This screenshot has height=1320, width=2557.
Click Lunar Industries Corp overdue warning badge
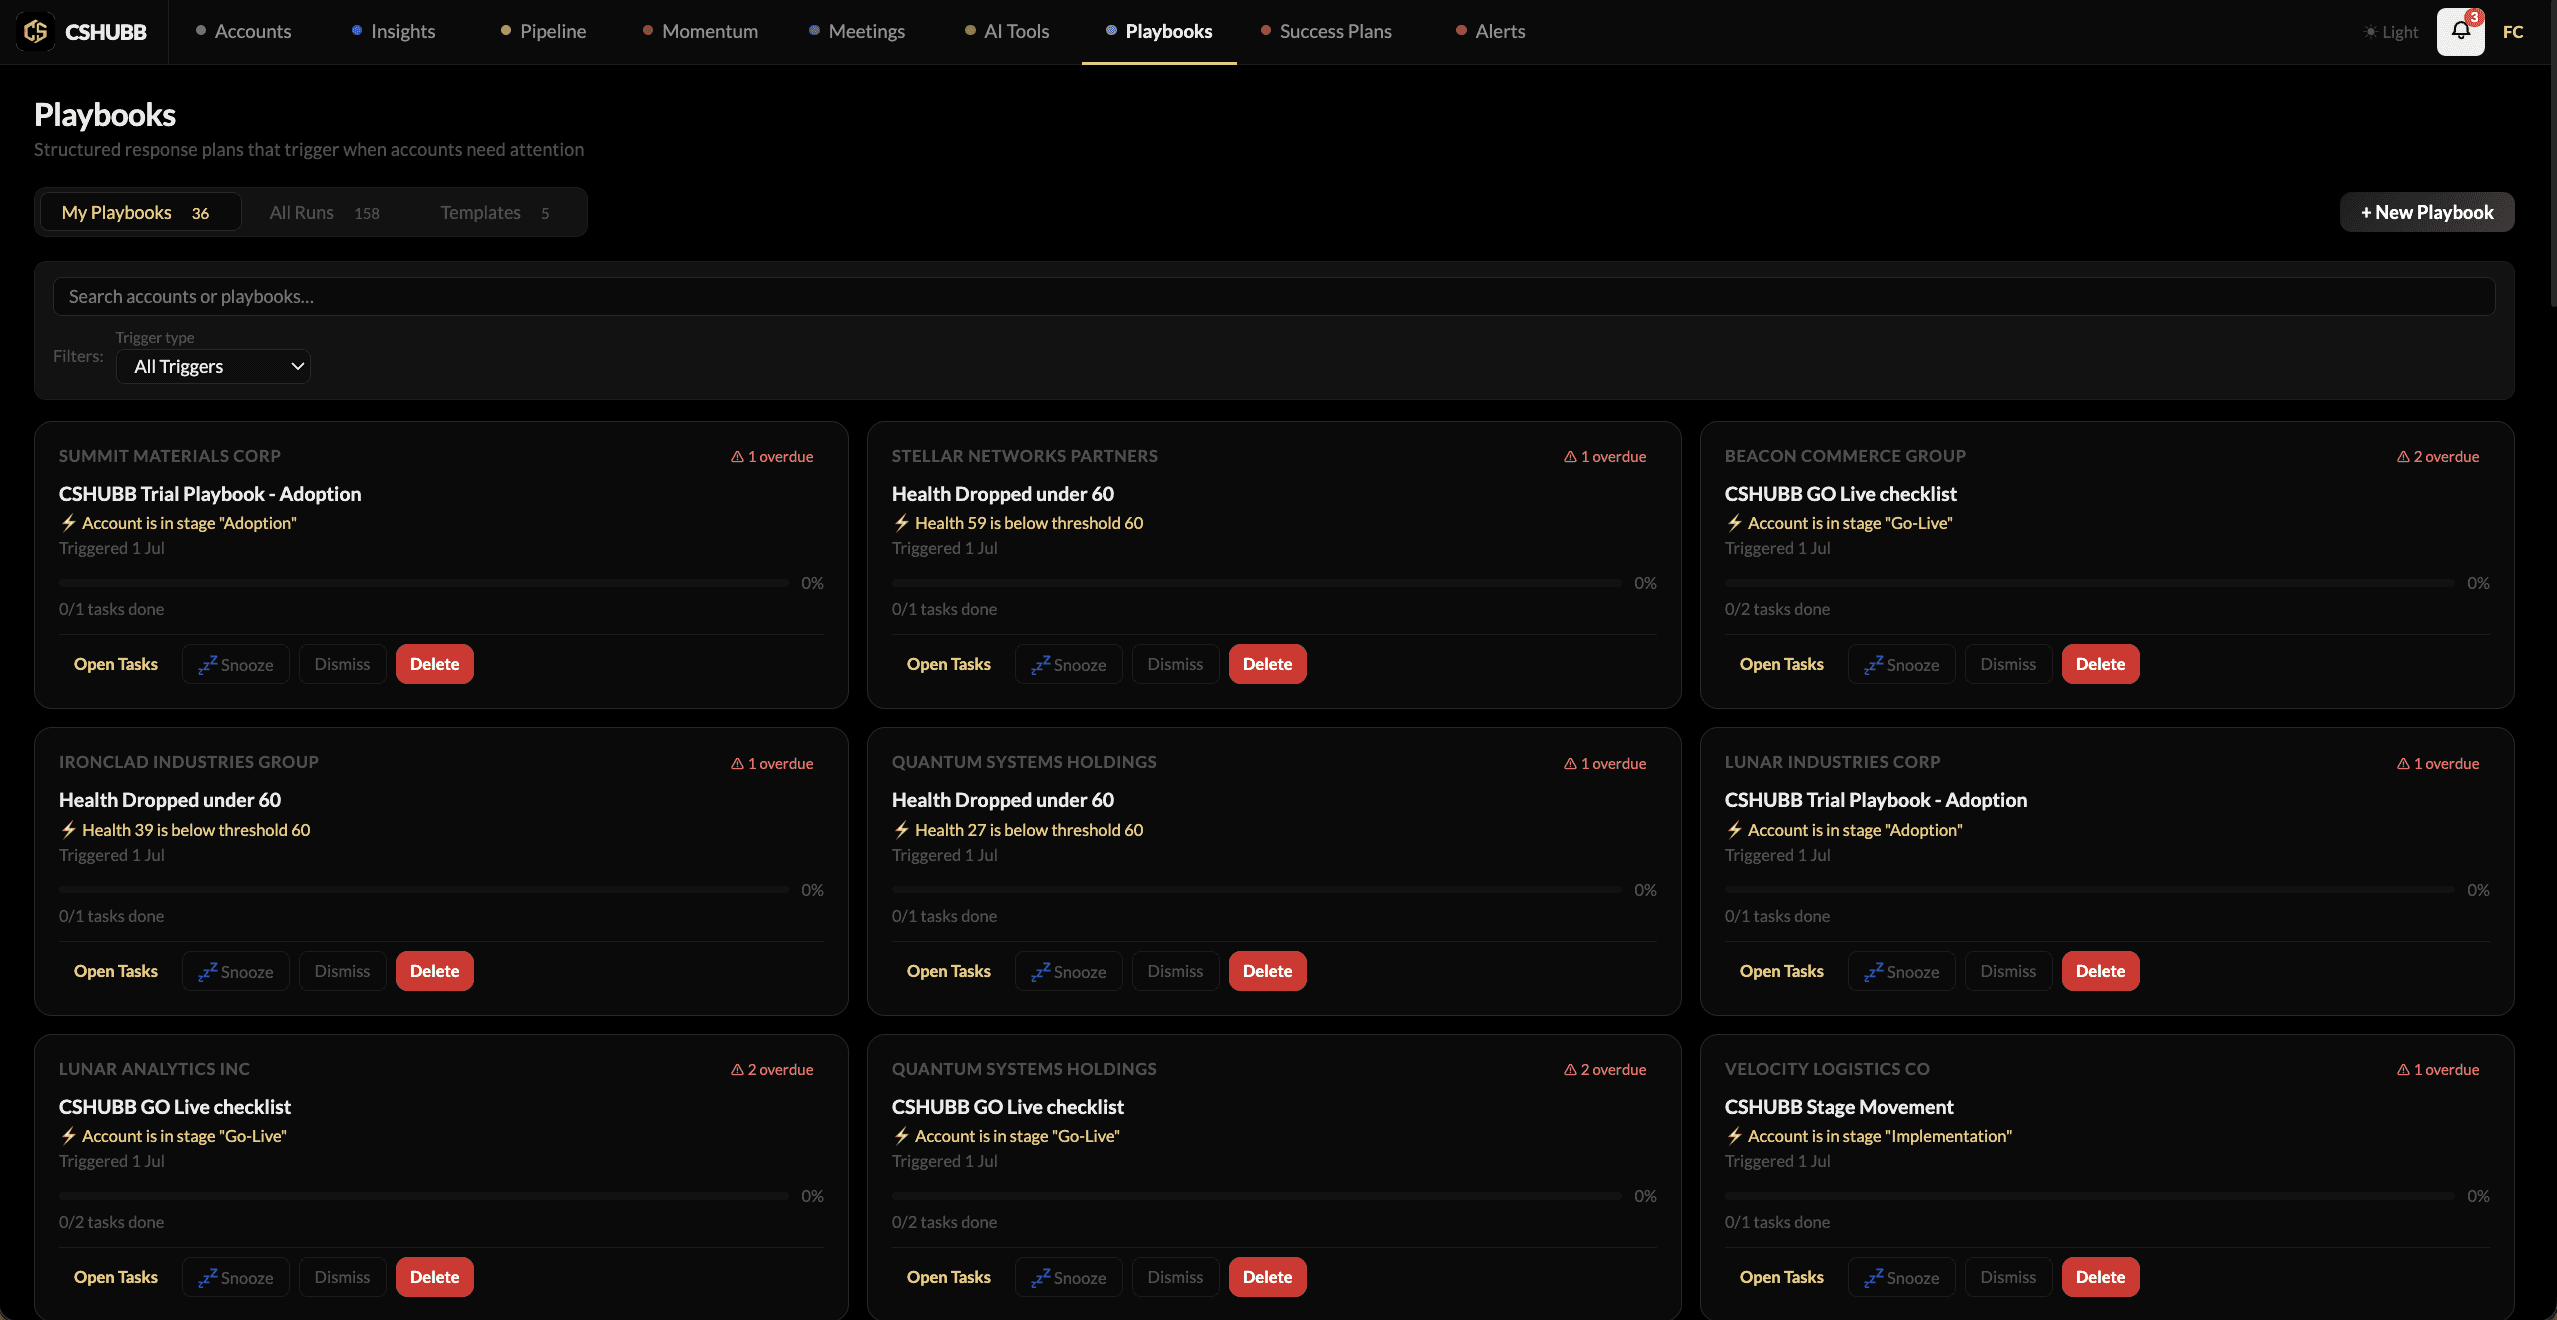point(2438,764)
